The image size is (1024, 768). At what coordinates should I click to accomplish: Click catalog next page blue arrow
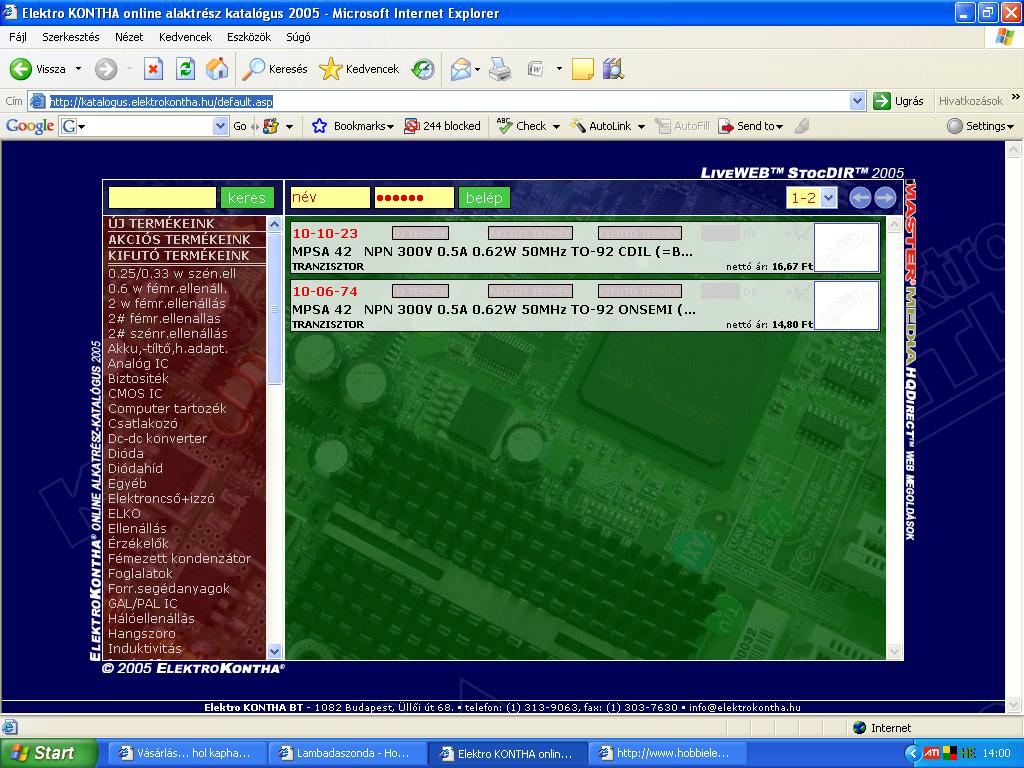click(885, 198)
